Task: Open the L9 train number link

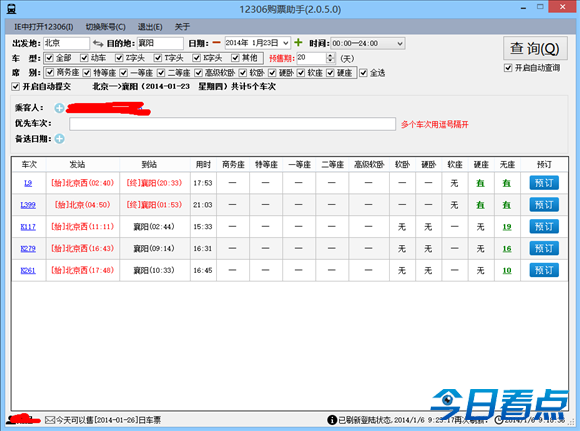Action: tap(28, 183)
